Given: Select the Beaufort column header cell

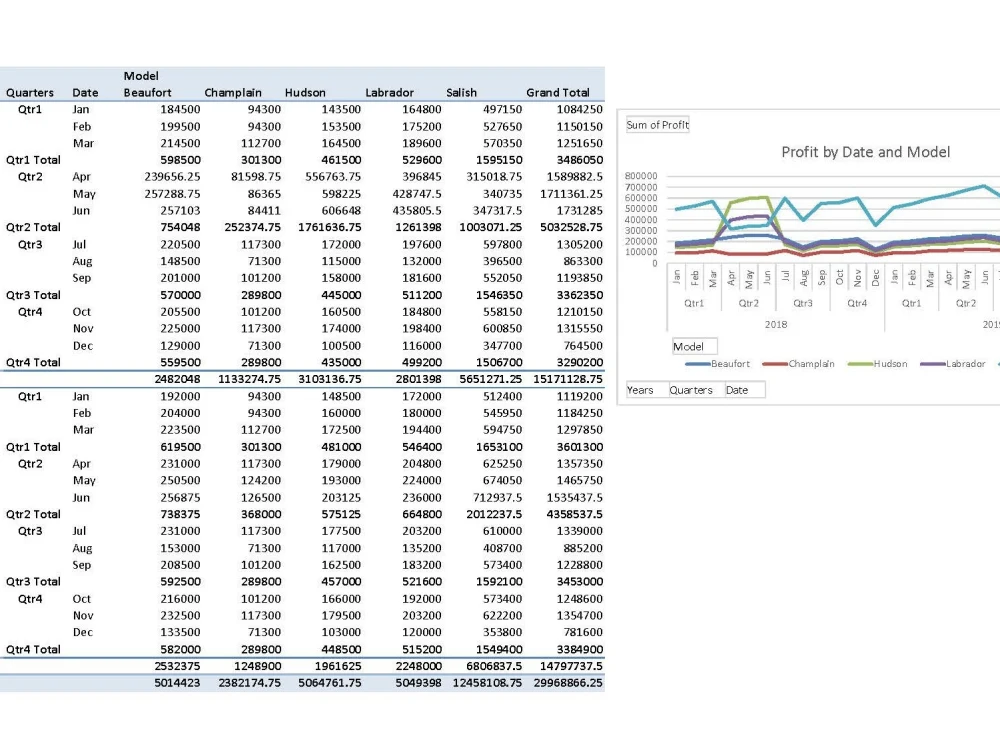Looking at the screenshot, I should click(x=148, y=92).
